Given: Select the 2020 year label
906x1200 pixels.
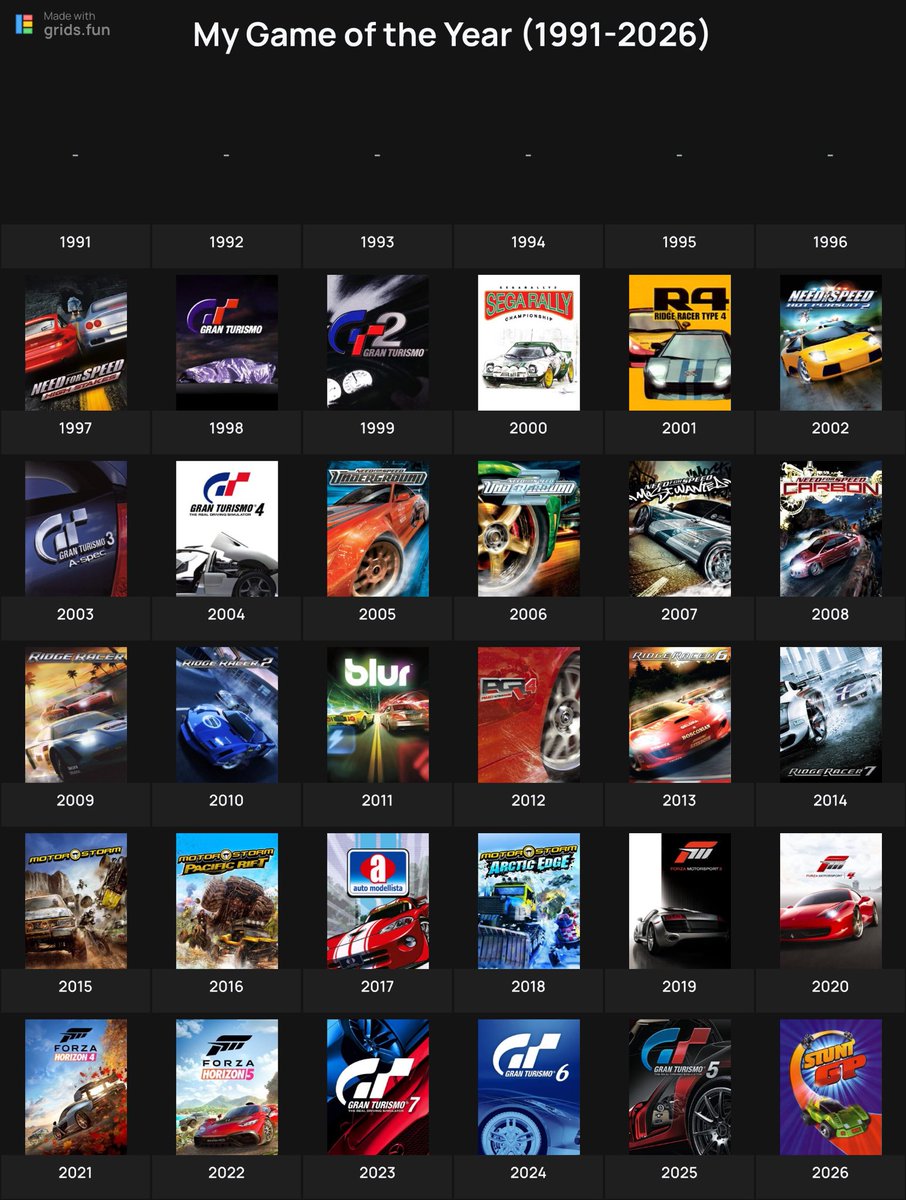Looking at the screenshot, I should pos(831,986).
